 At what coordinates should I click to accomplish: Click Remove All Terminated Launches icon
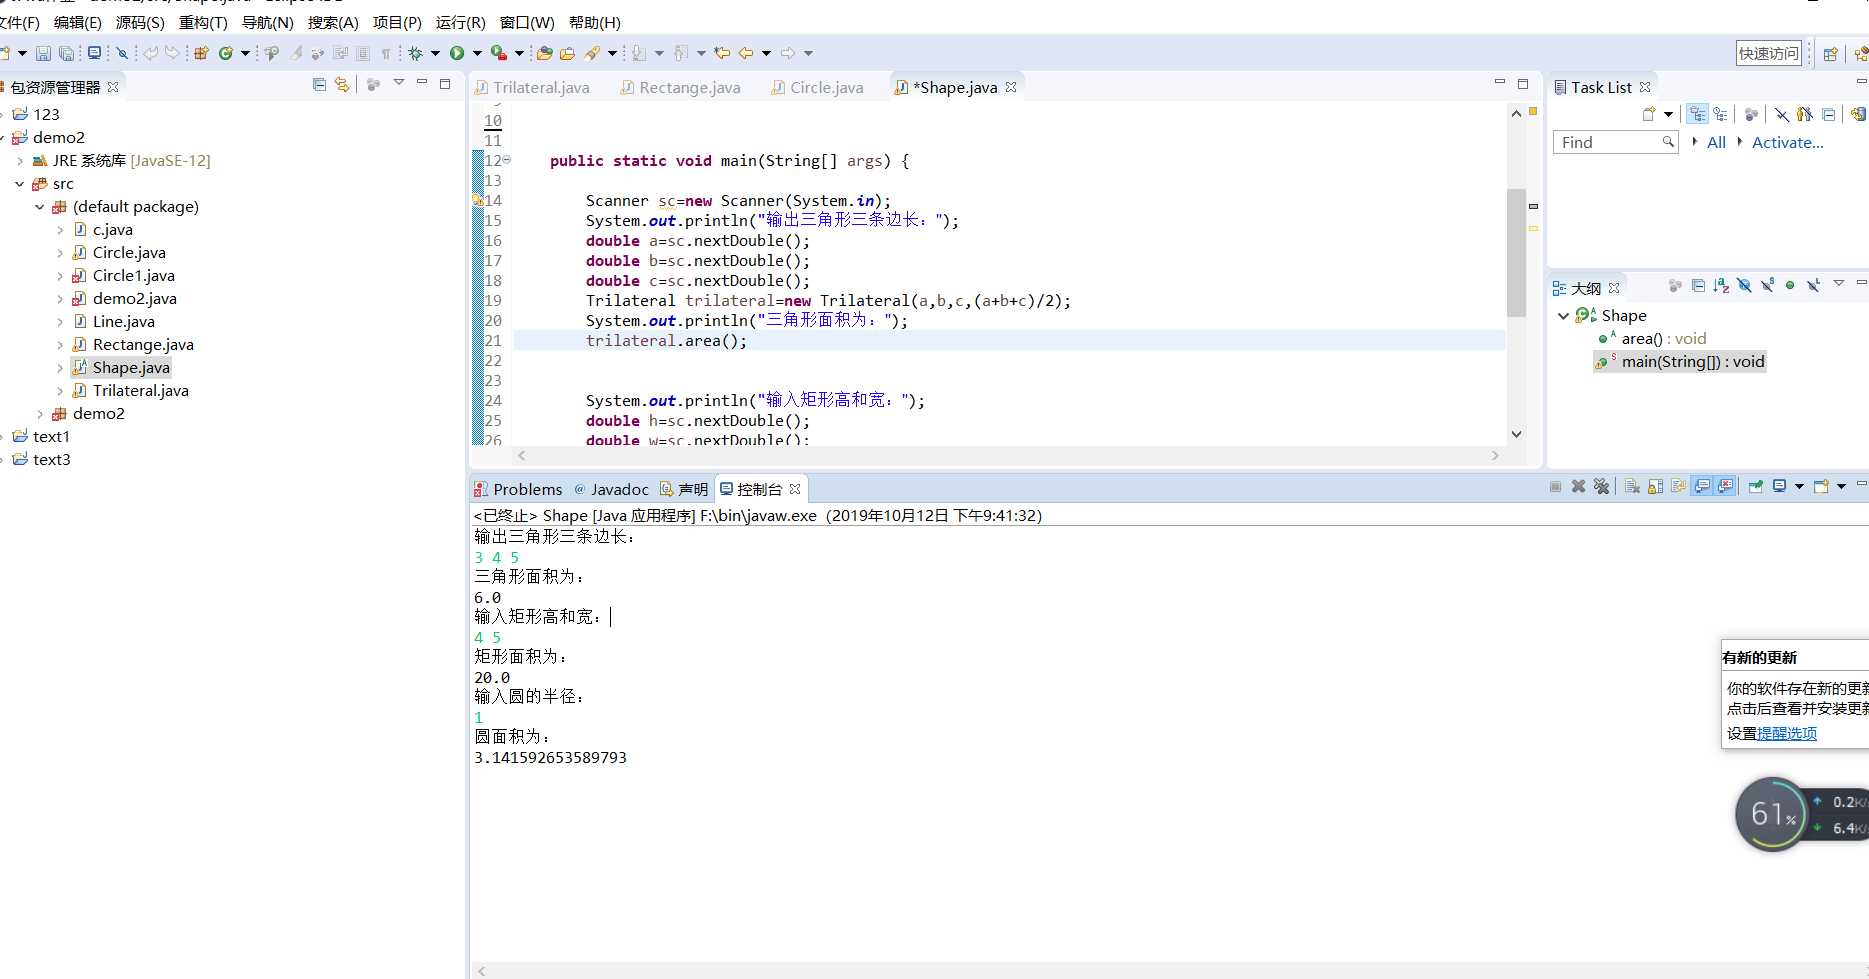[1601, 486]
